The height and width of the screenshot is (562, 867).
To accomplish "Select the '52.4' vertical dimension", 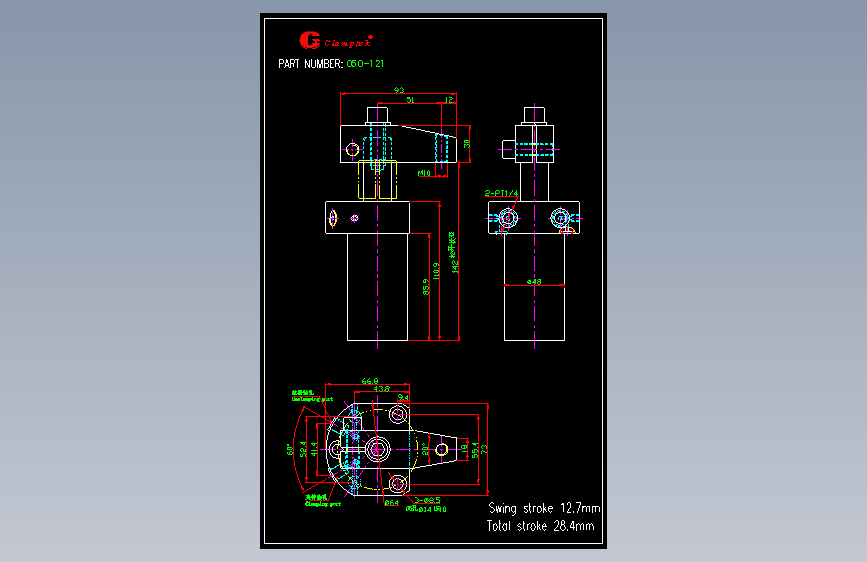I will coord(303,449).
